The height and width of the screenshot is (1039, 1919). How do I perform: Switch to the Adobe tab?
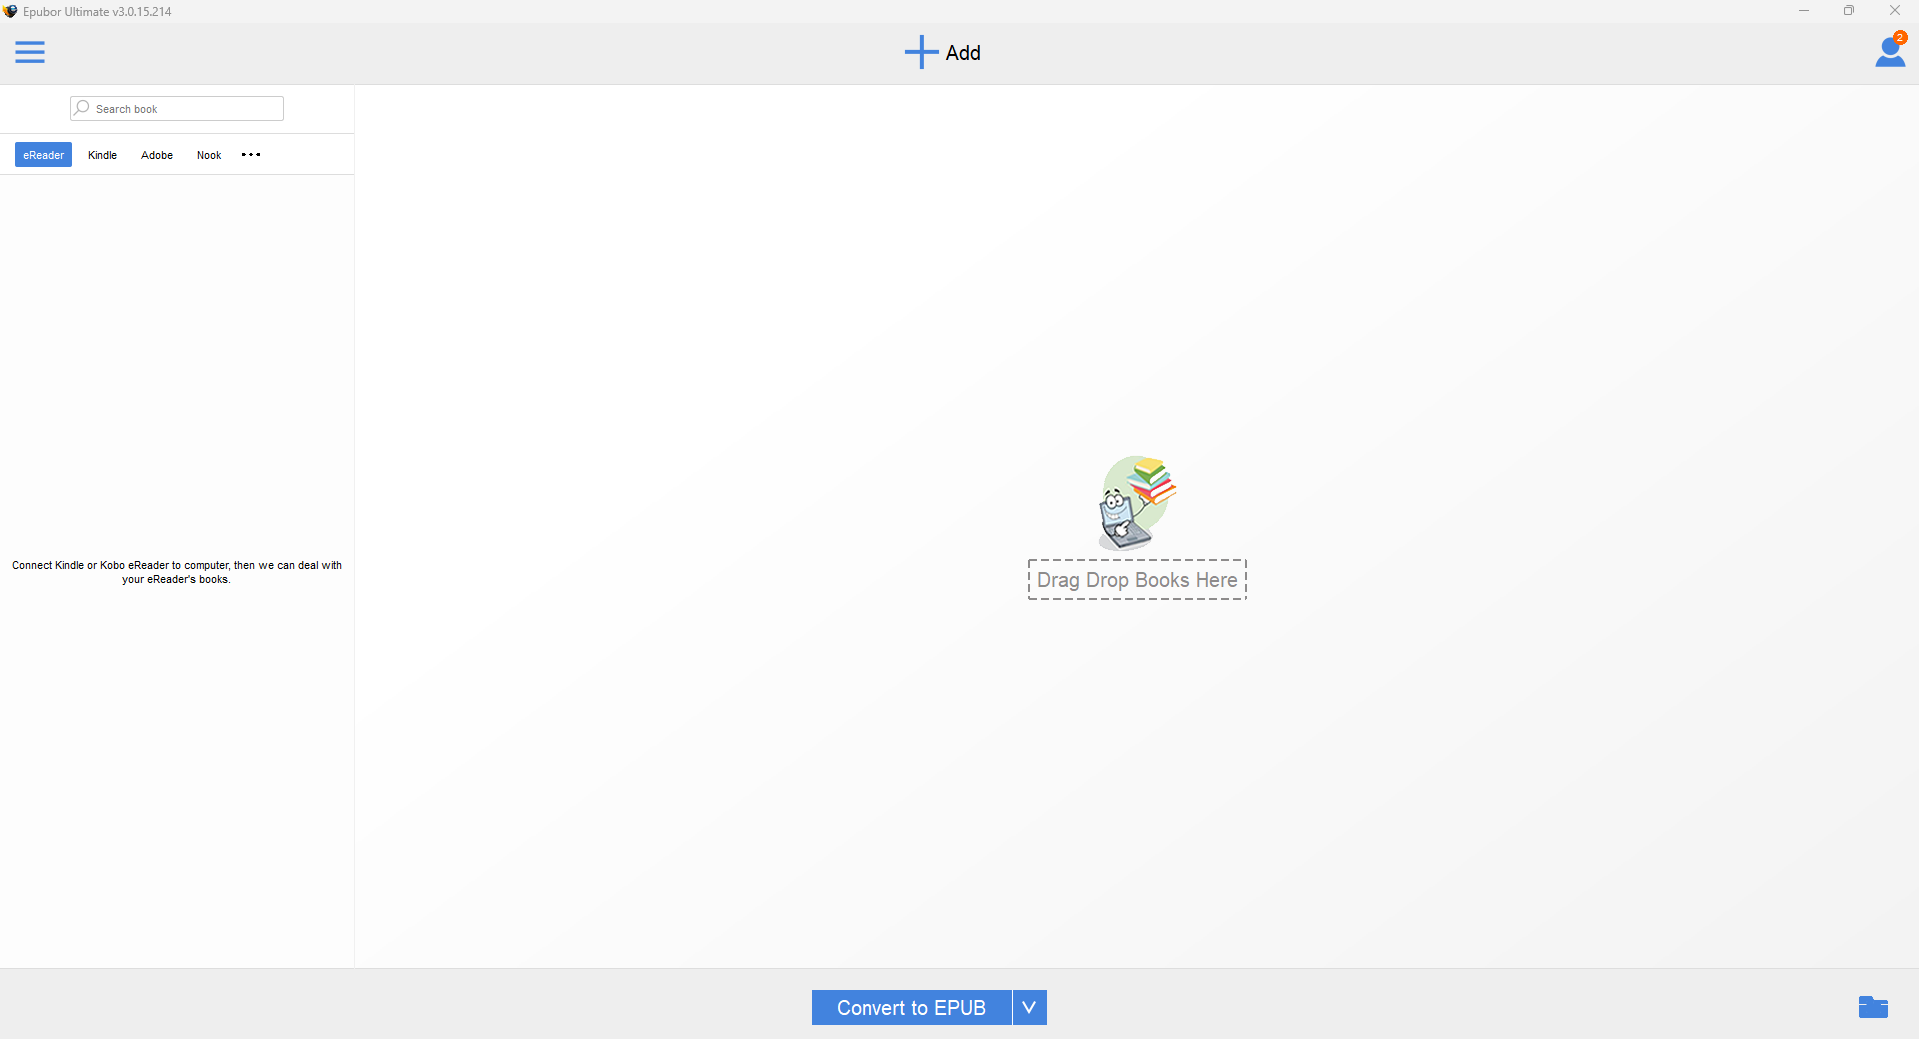point(157,155)
